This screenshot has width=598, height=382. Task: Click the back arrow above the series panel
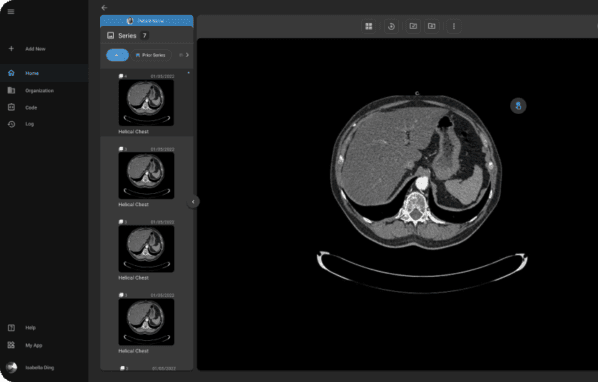[104, 8]
